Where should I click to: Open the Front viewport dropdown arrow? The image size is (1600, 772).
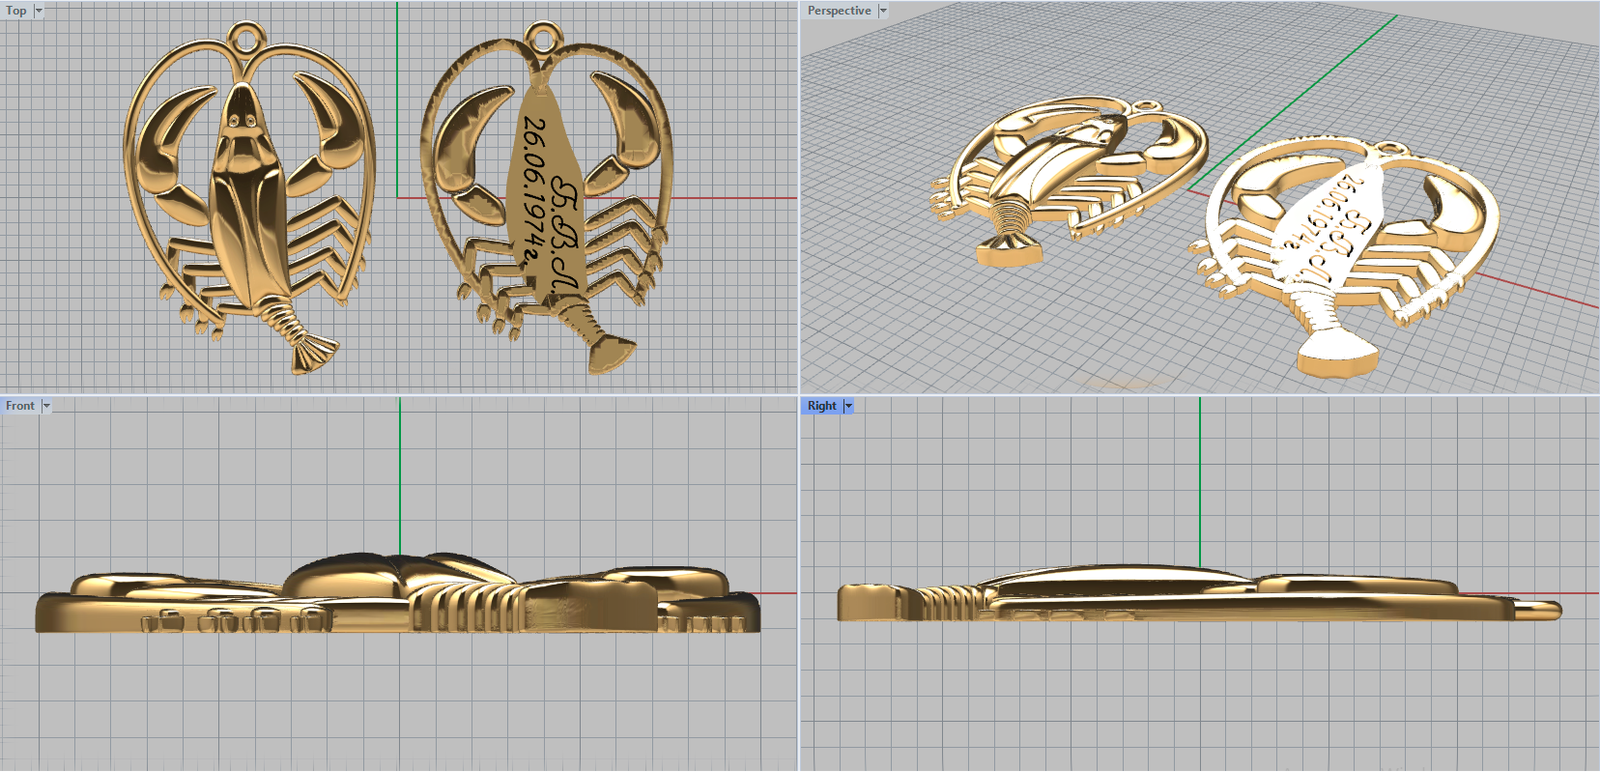[x=46, y=406]
